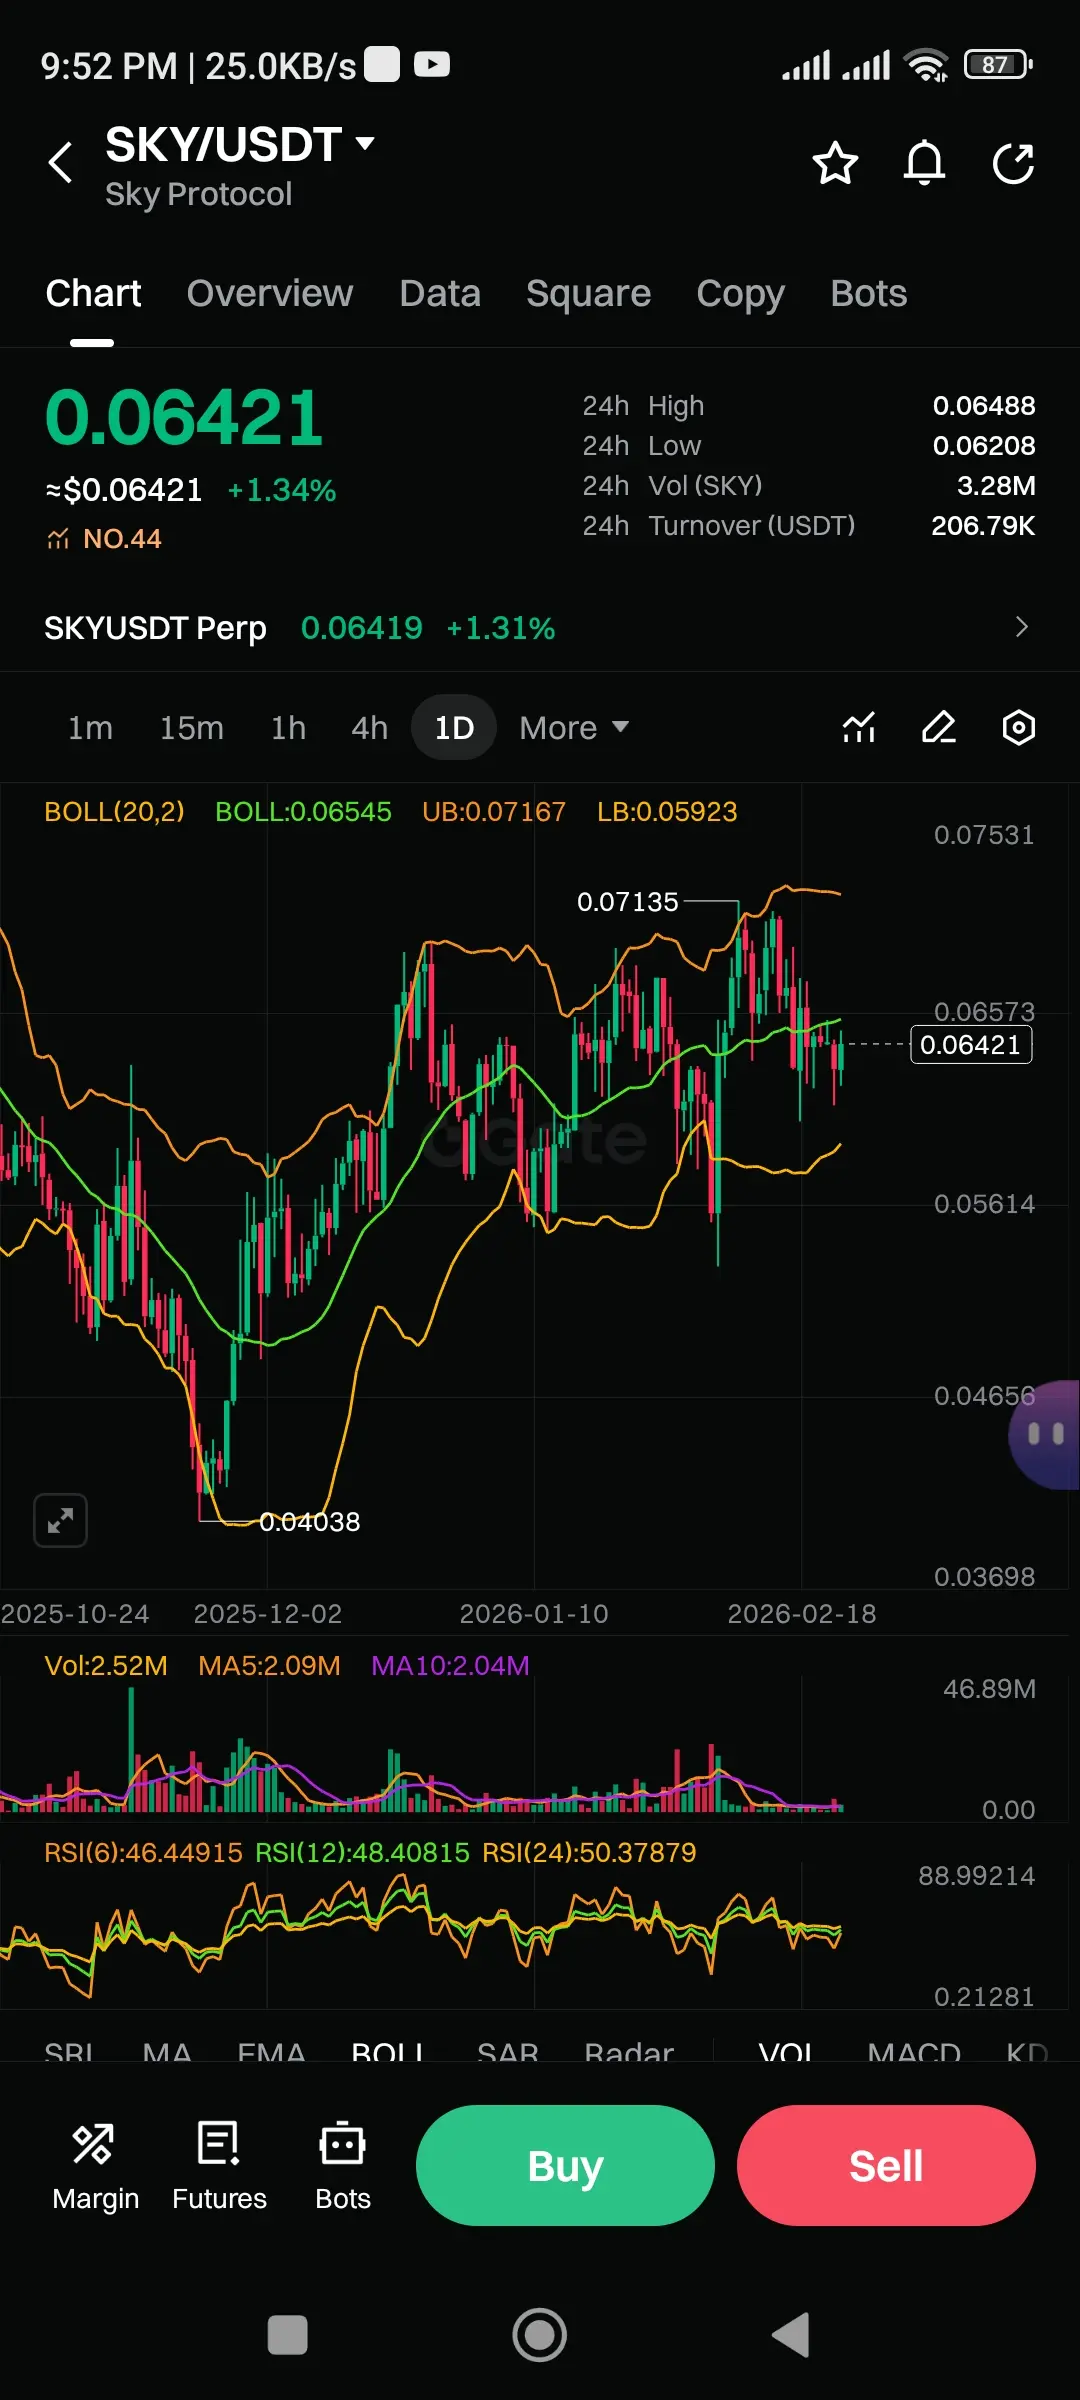This screenshot has width=1080, height=2400.
Task: Toggle the BOLL indicator option
Action: (x=388, y=2053)
